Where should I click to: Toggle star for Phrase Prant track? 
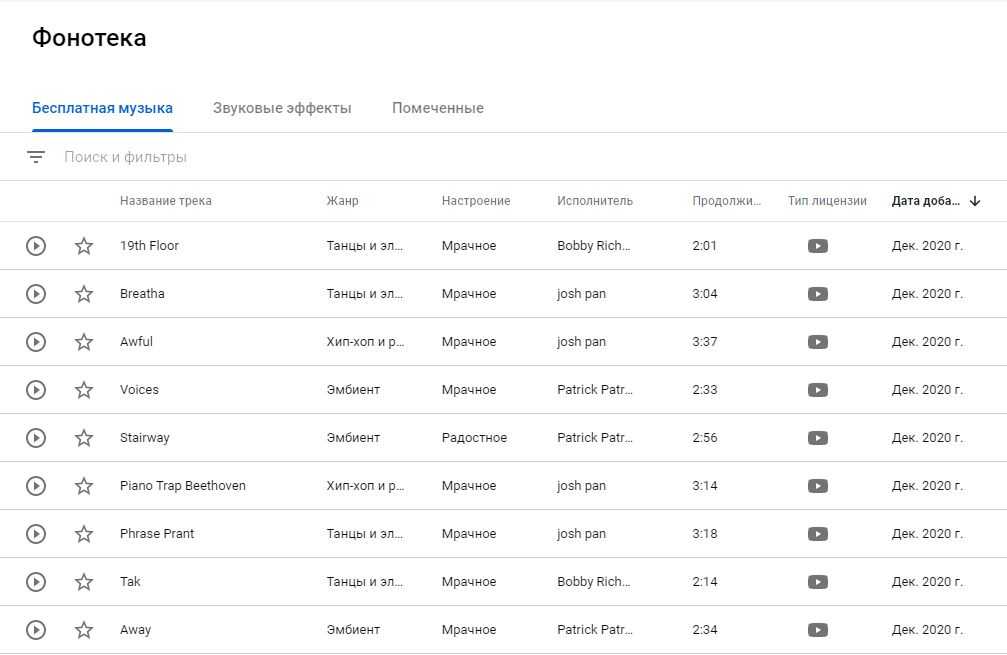pyautogui.click(x=84, y=534)
